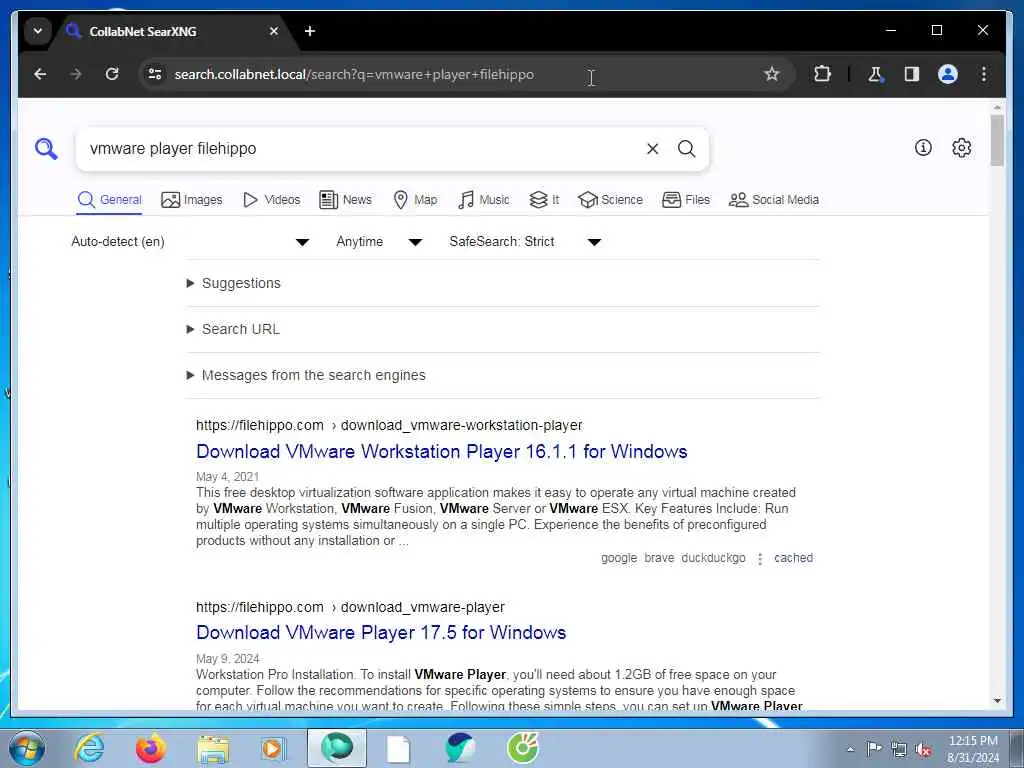Open the SafeSearch: Strict dropdown

point(525,242)
